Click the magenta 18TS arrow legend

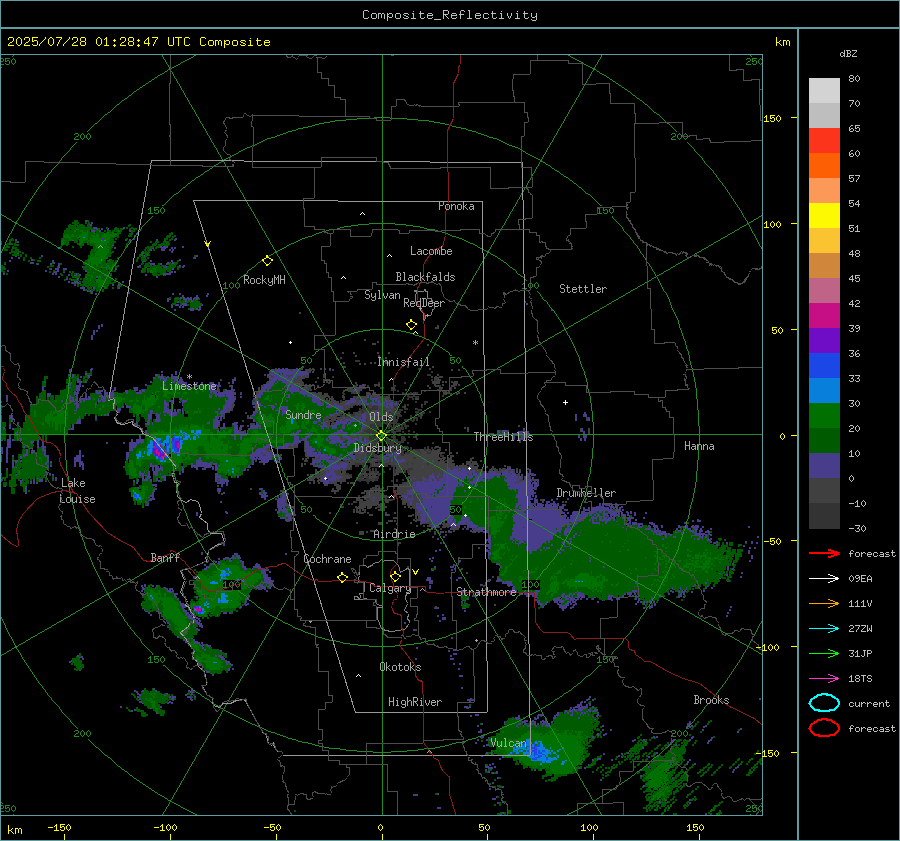(824, 679)
